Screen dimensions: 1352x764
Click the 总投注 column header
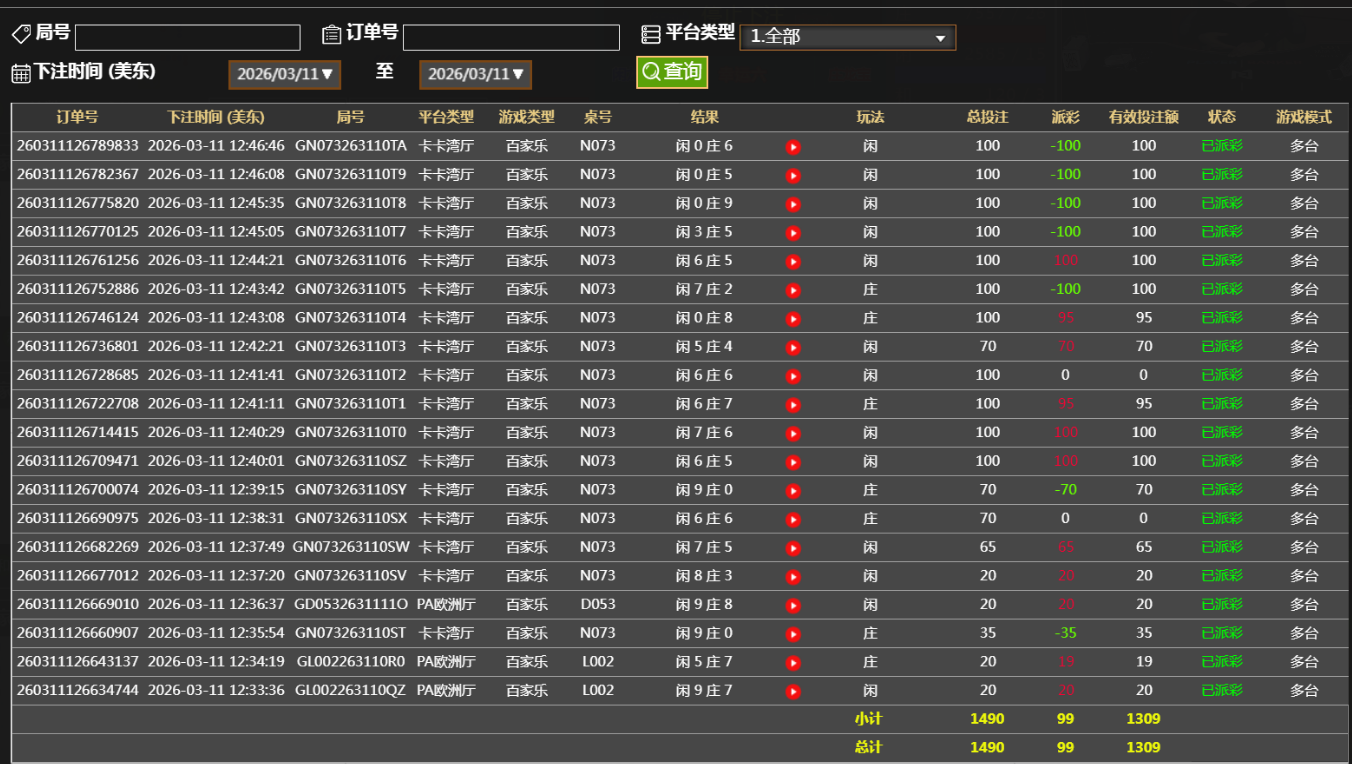[x=987, y=117]
